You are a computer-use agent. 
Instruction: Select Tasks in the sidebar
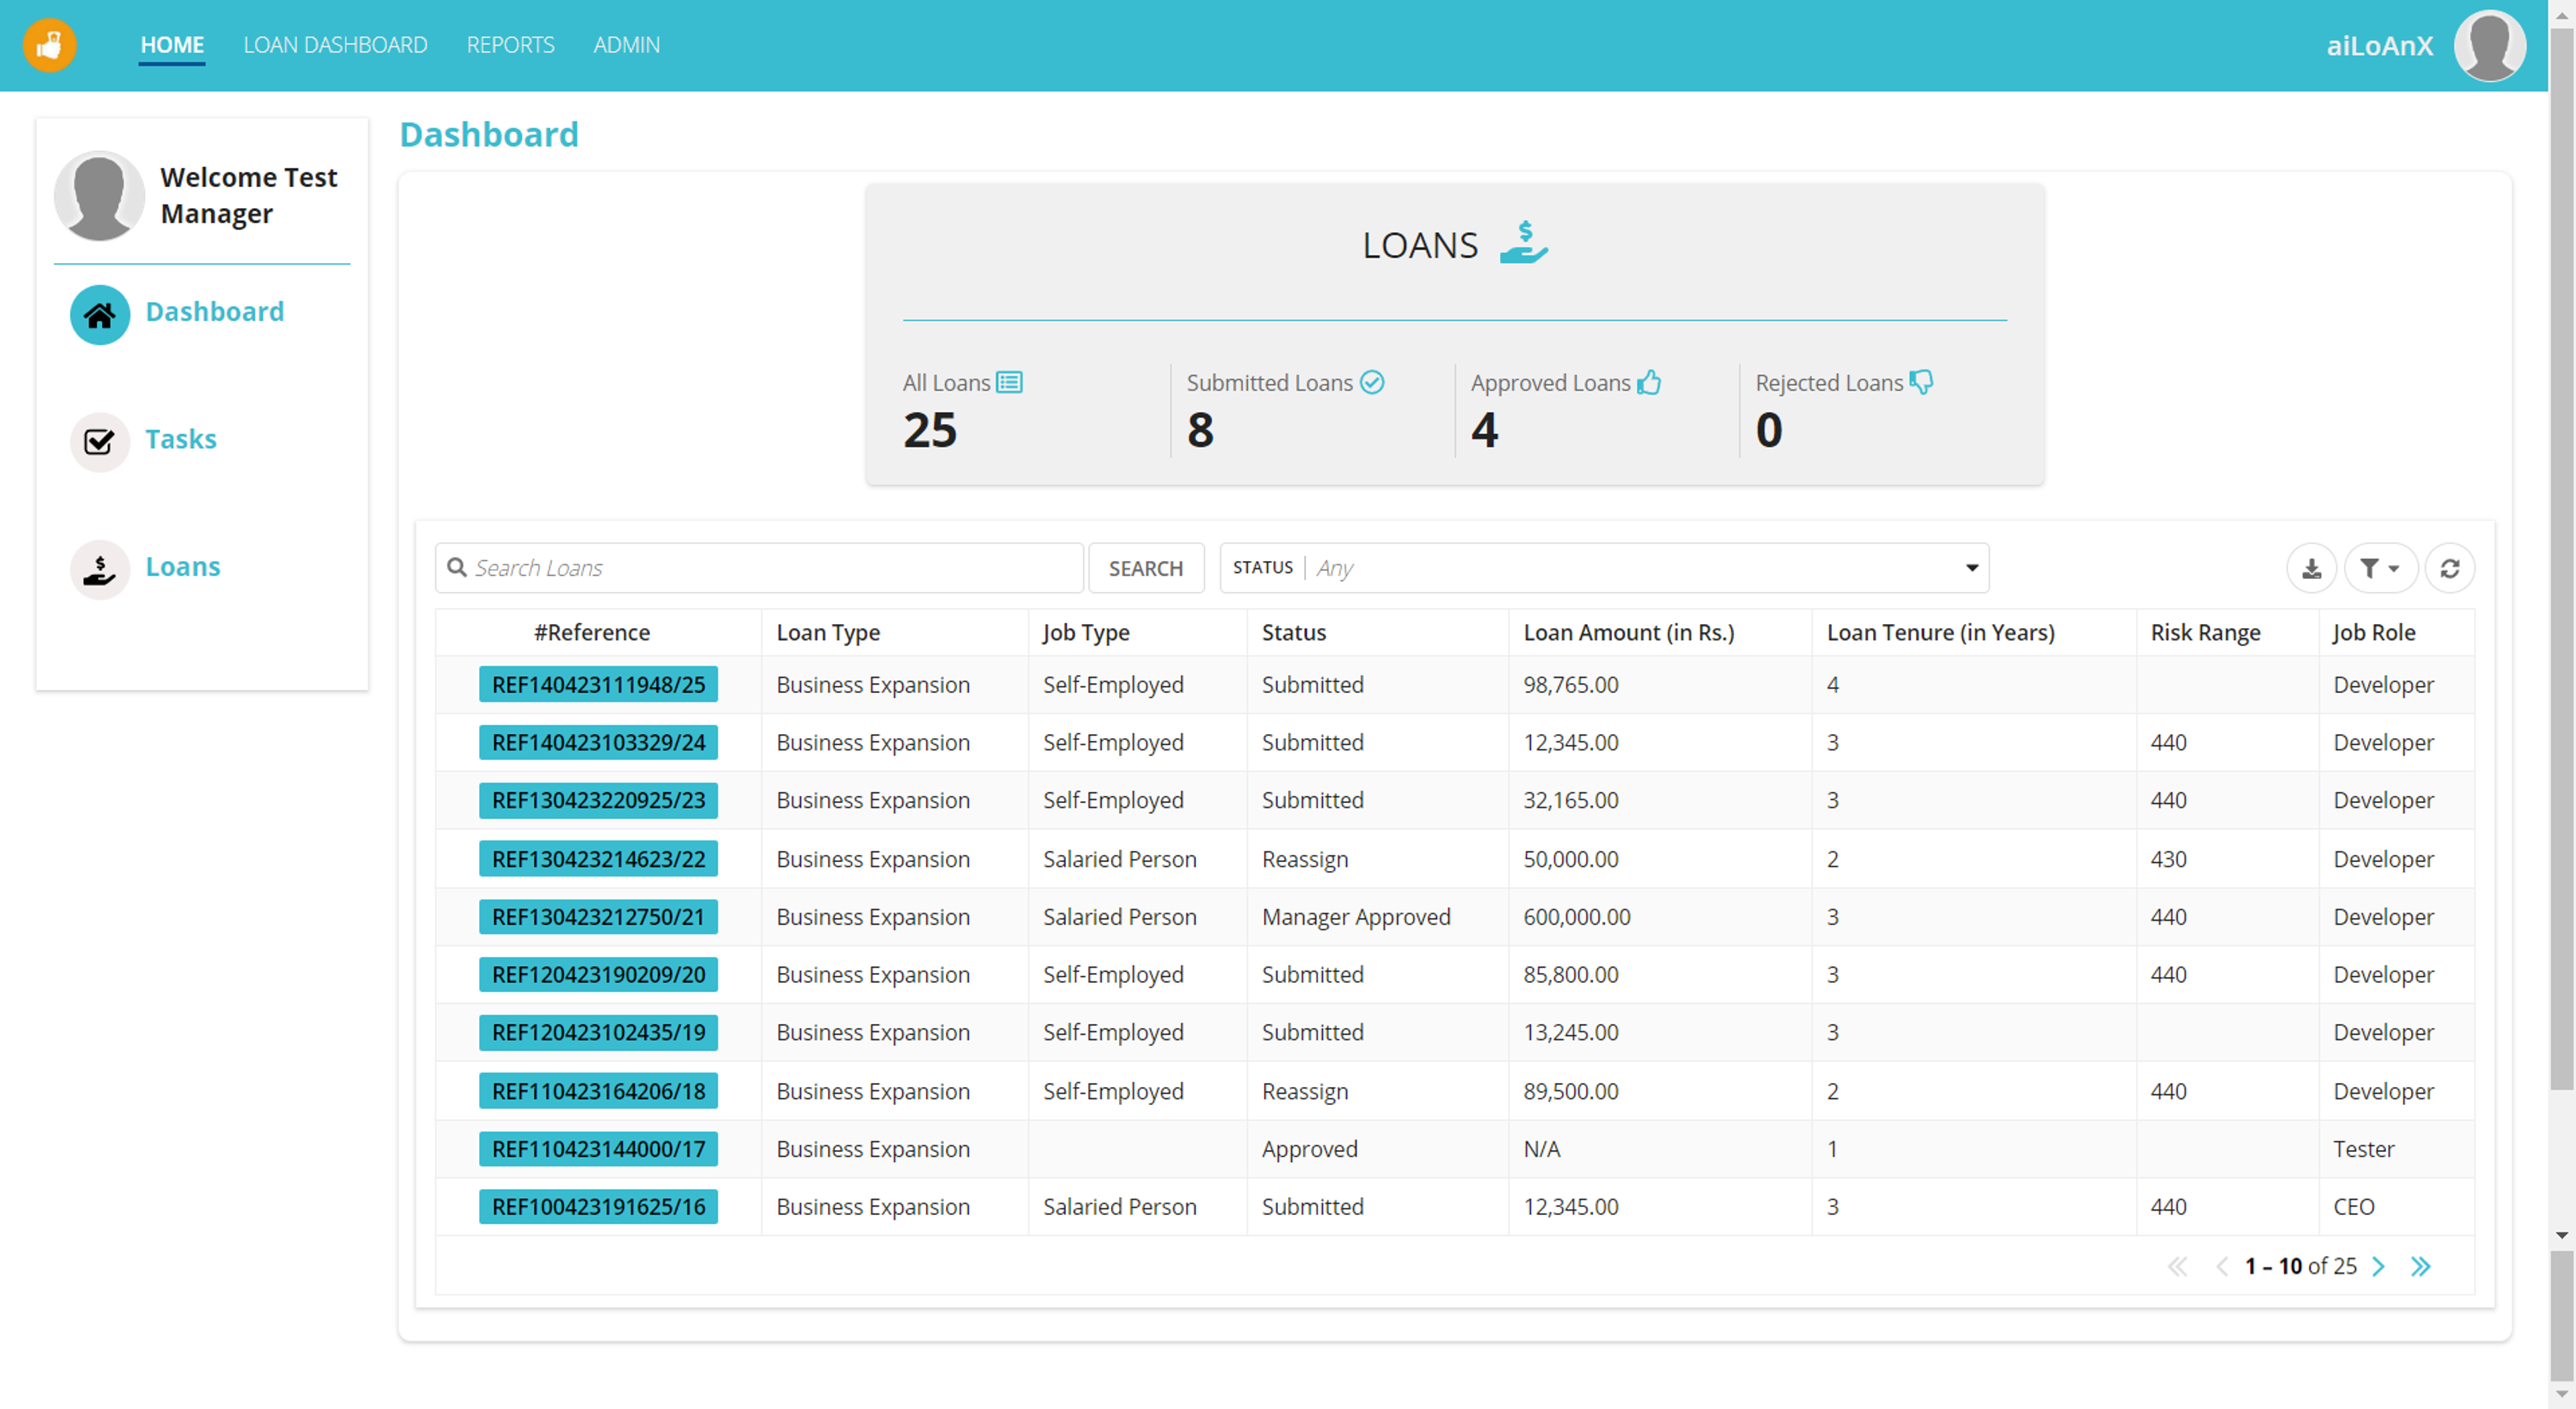(181, 439)
